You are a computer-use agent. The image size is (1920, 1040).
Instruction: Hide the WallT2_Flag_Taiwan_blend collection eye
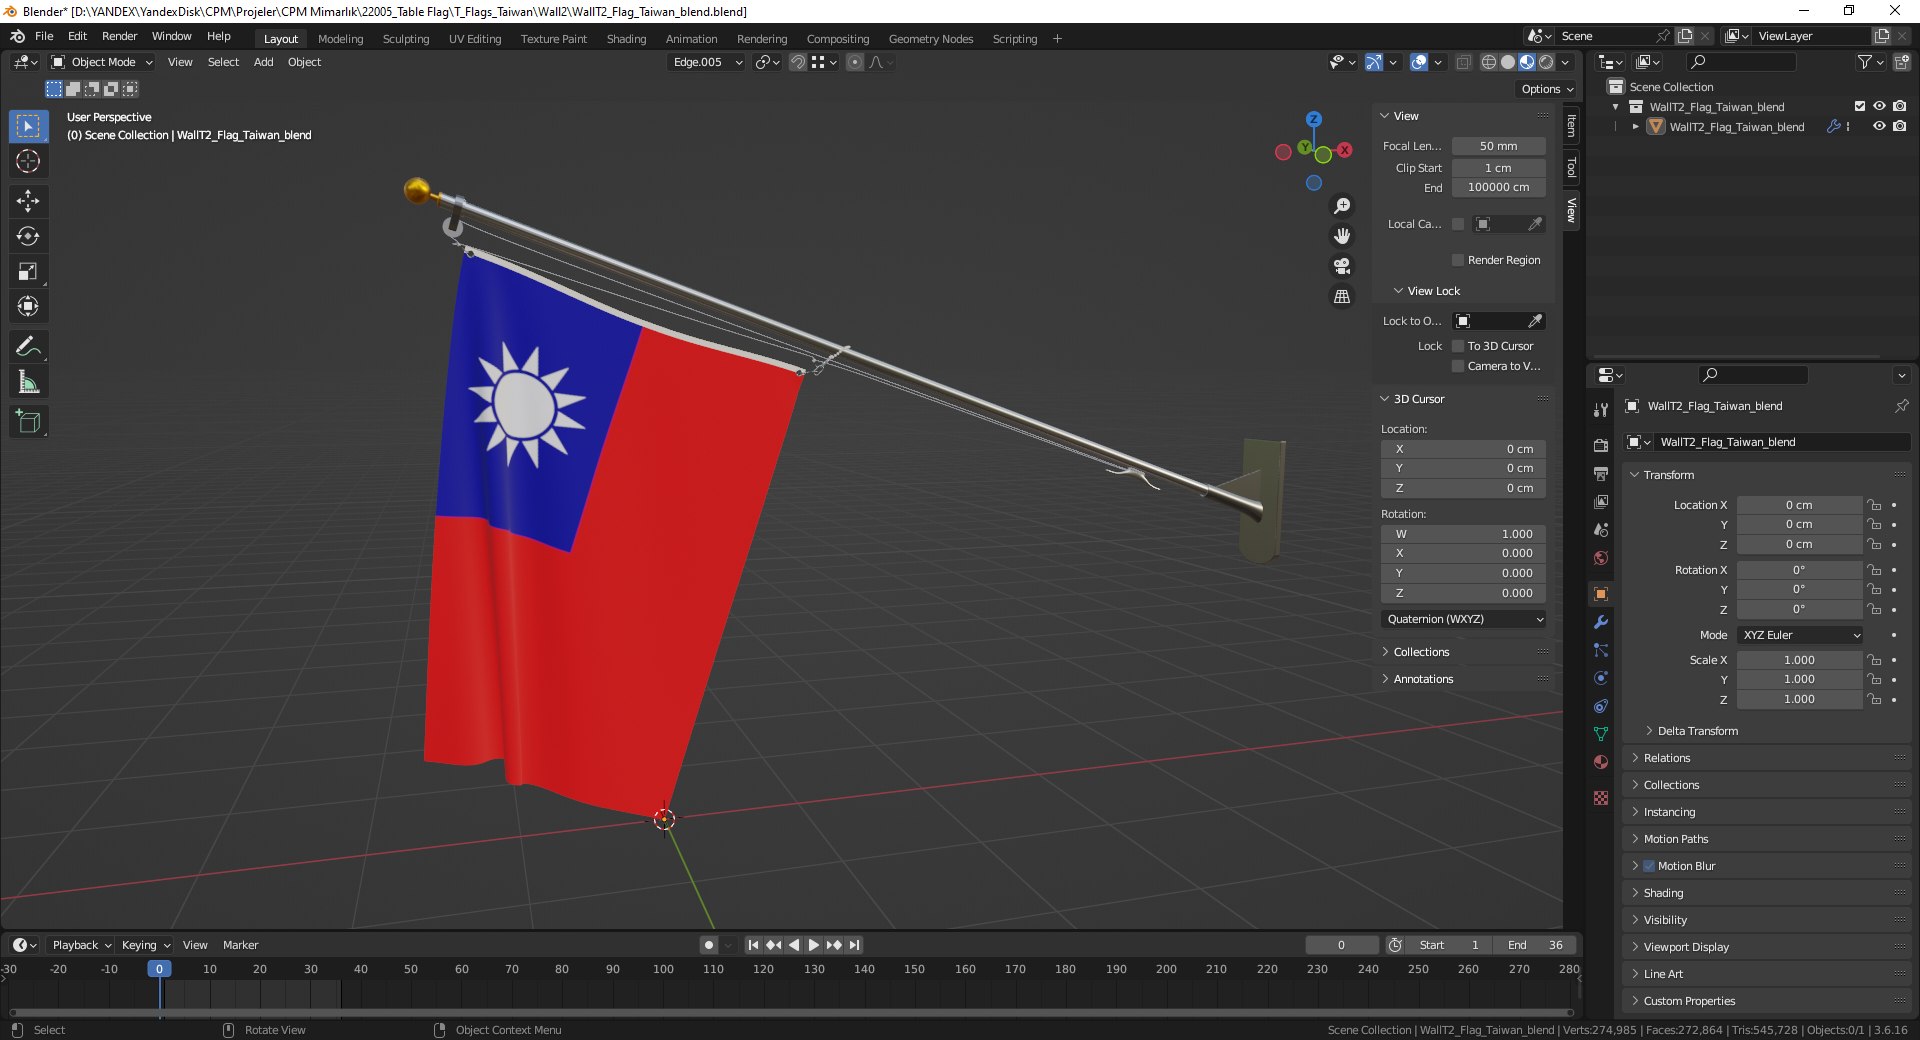pos(1879,106)
